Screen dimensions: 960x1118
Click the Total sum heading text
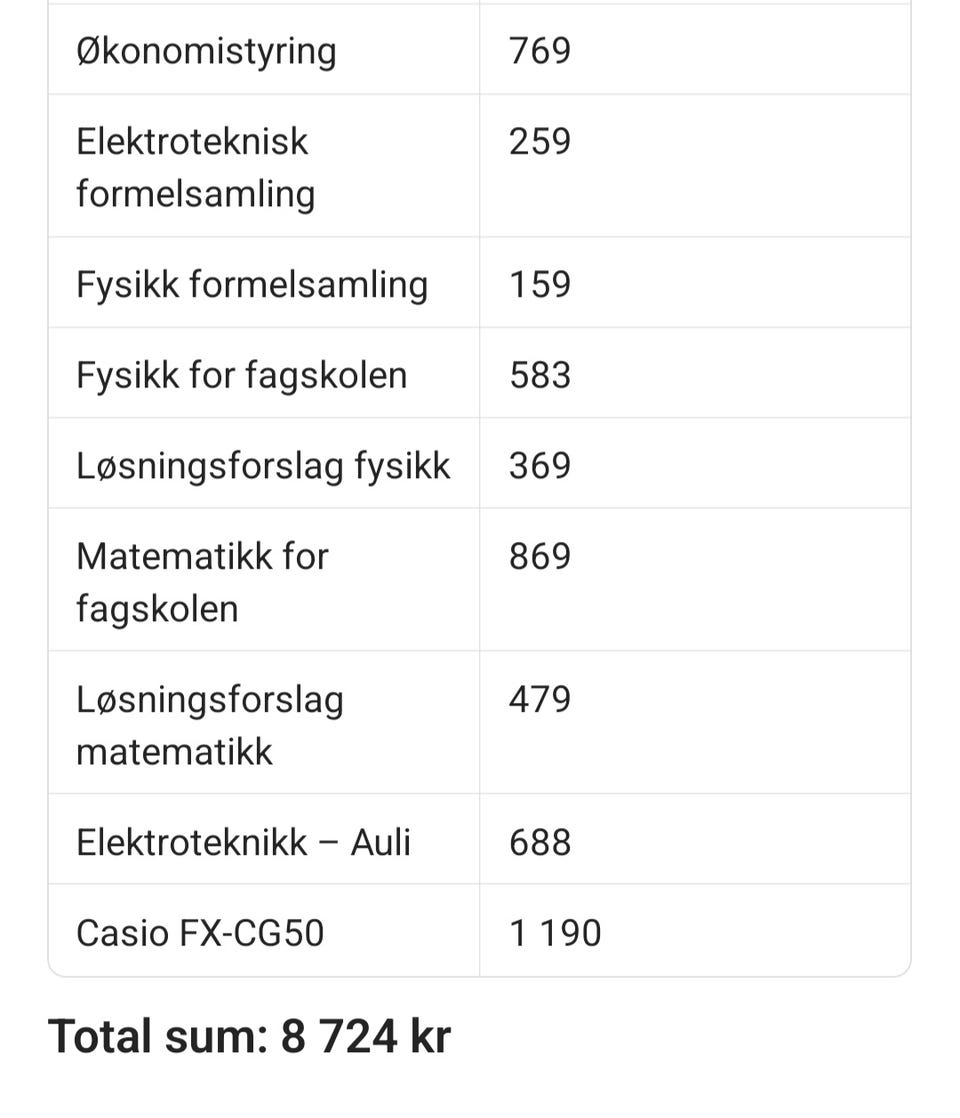(x=158, y=1035)
